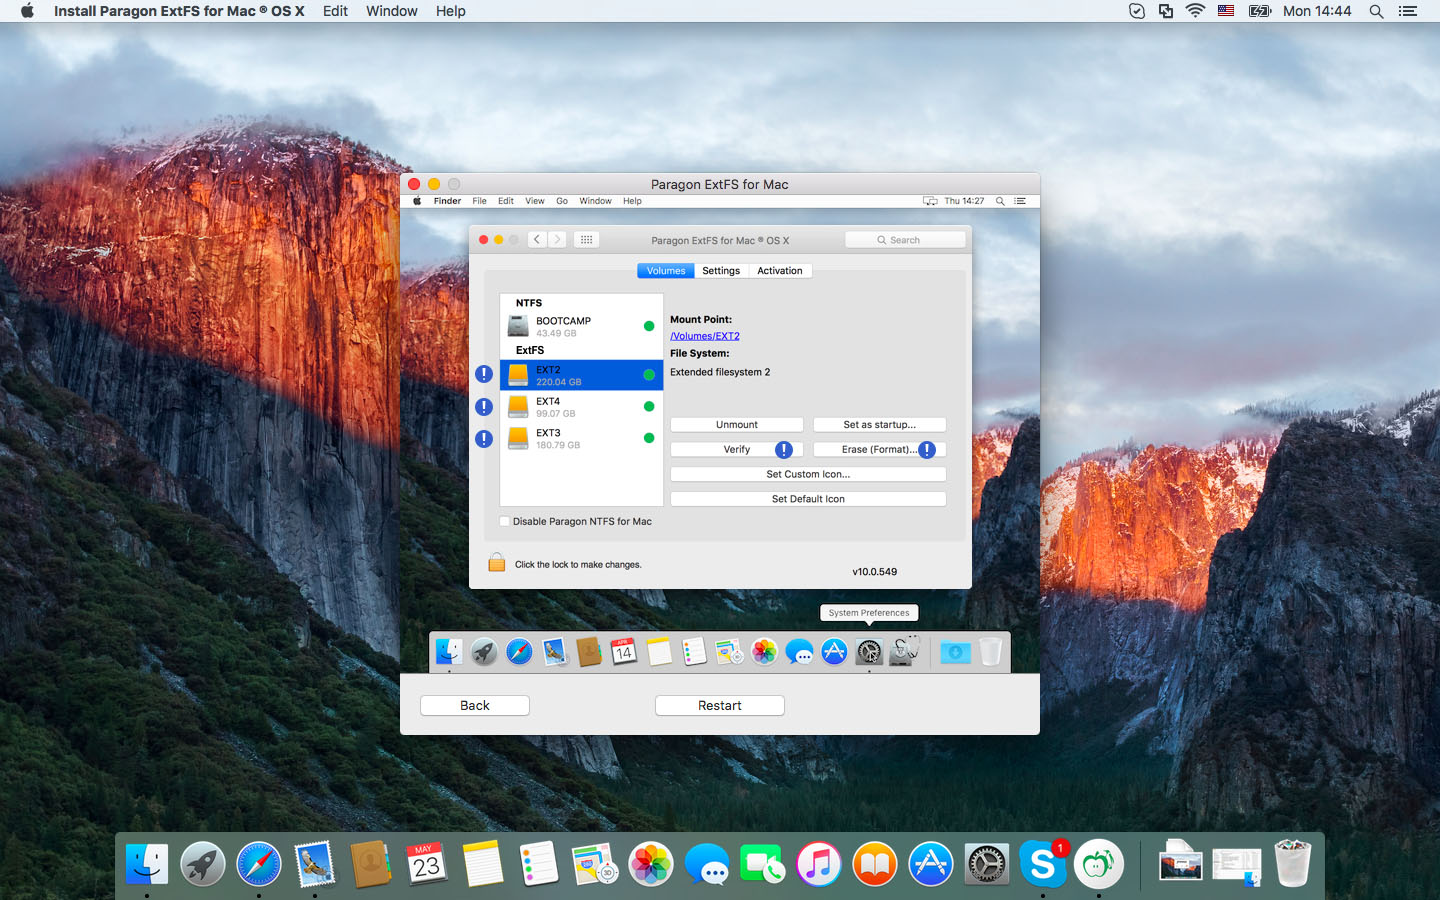Click the Erase (Format) button
The height and width of the screenshot is (900, 1440).
pyautogui.click(x=879, y=450)
